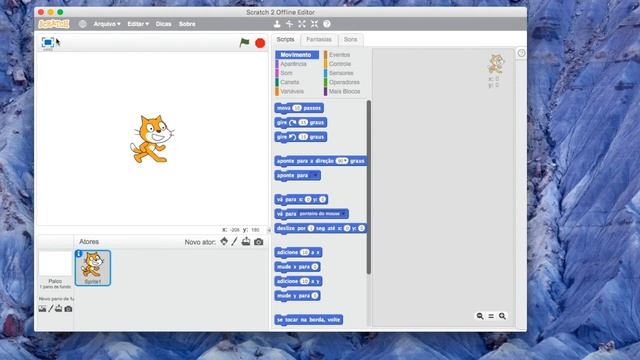
Task: Click seconds value in deslize por block
Action: click(311, 228)
